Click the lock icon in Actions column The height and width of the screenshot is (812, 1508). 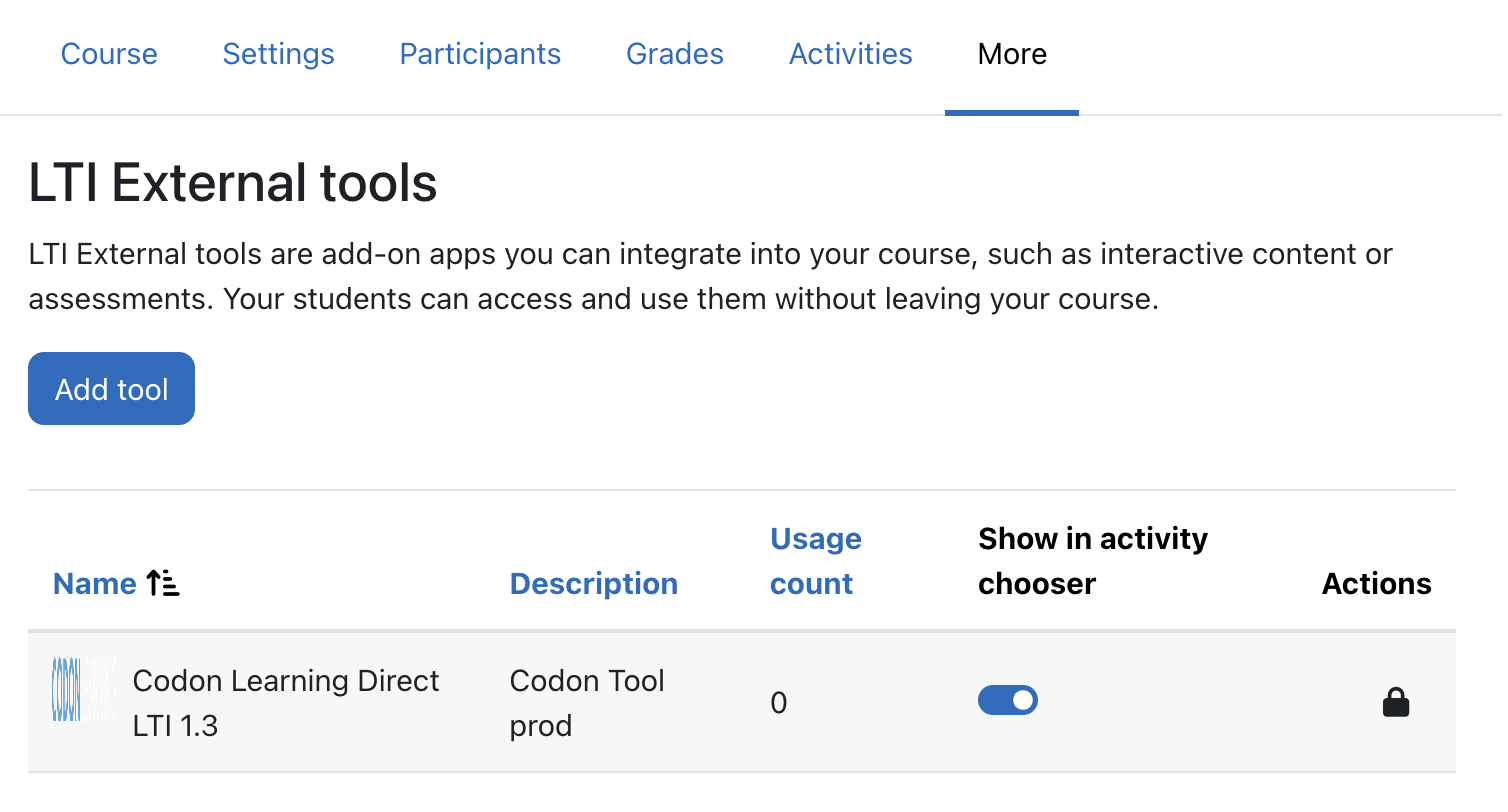tap(1395, 703)
